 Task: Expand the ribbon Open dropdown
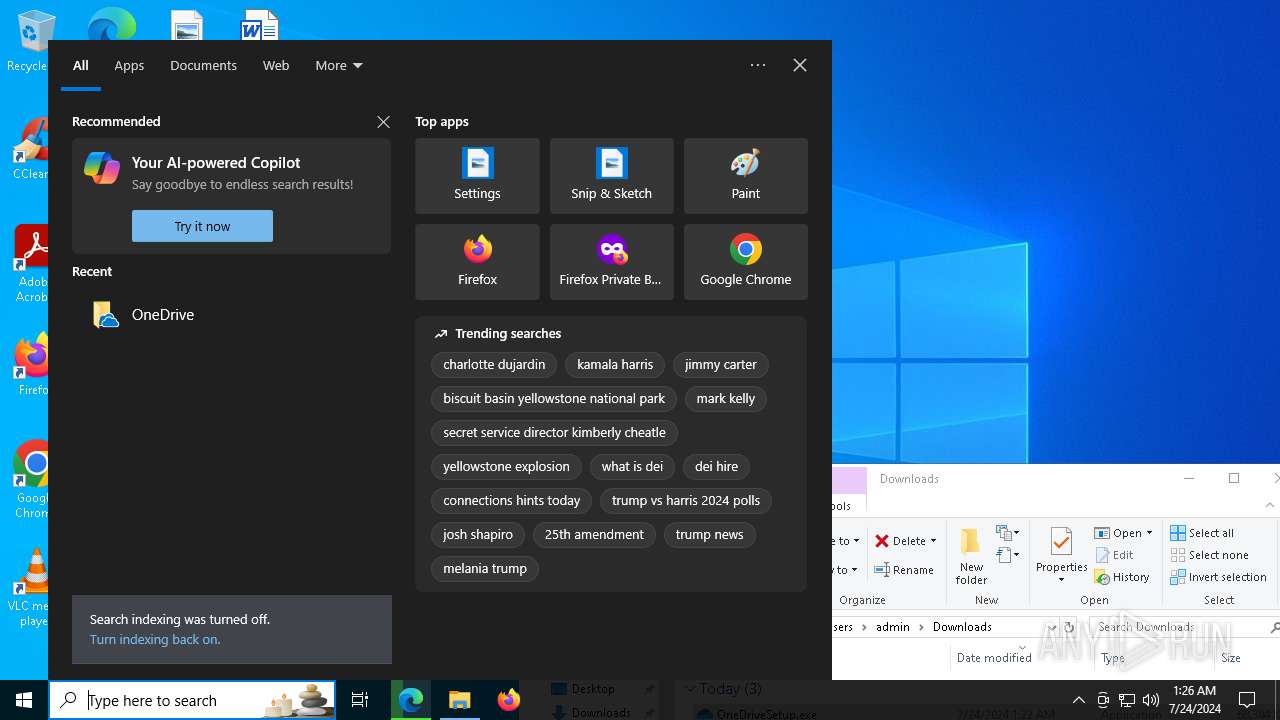click(1149, 533)
